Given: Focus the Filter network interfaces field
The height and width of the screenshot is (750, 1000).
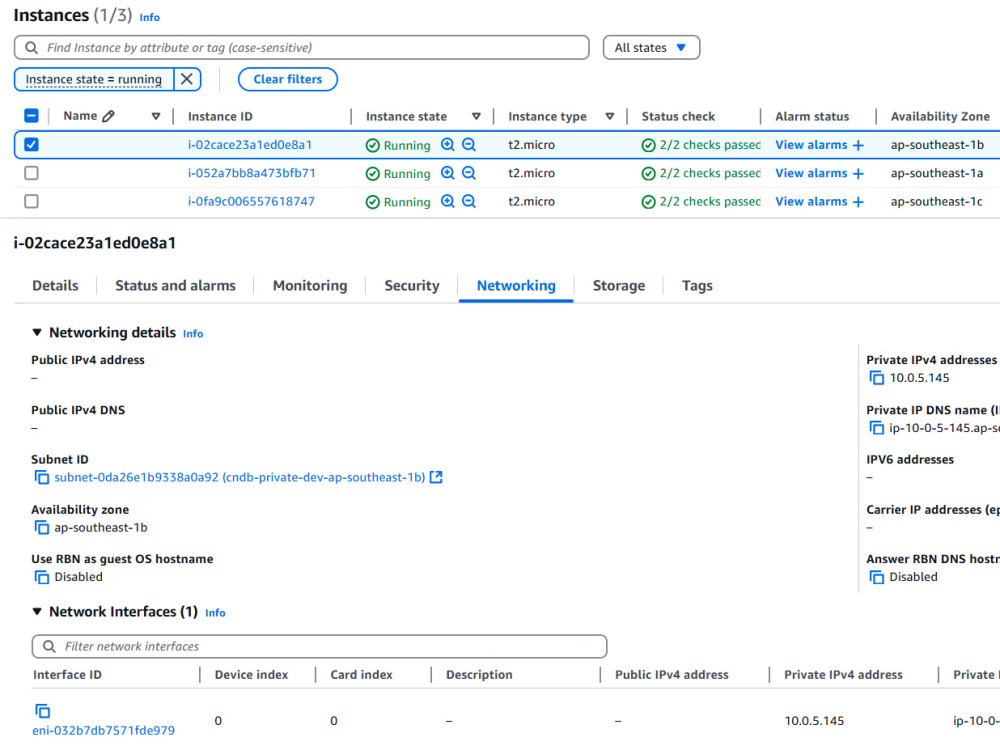Looking at the screenshot, I should (320, 646).
